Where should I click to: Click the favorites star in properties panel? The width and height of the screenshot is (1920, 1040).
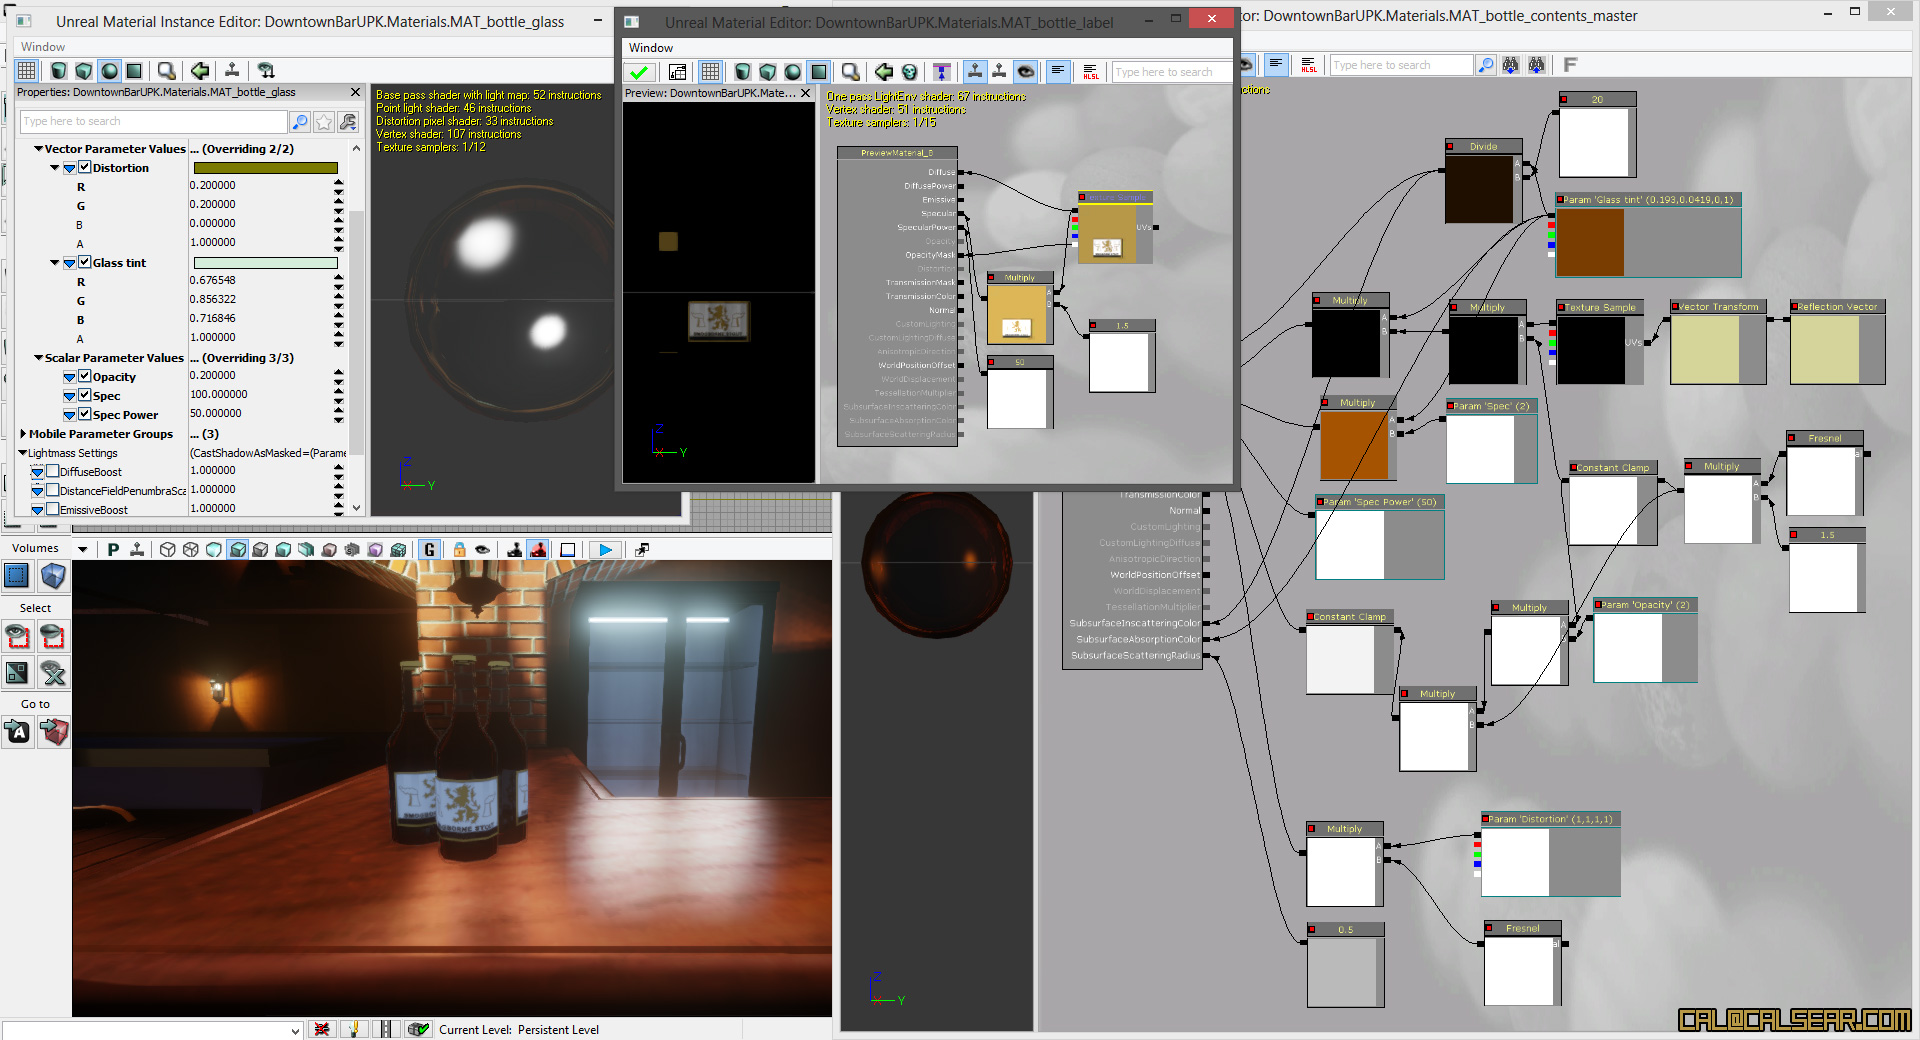tap(324, 121)
